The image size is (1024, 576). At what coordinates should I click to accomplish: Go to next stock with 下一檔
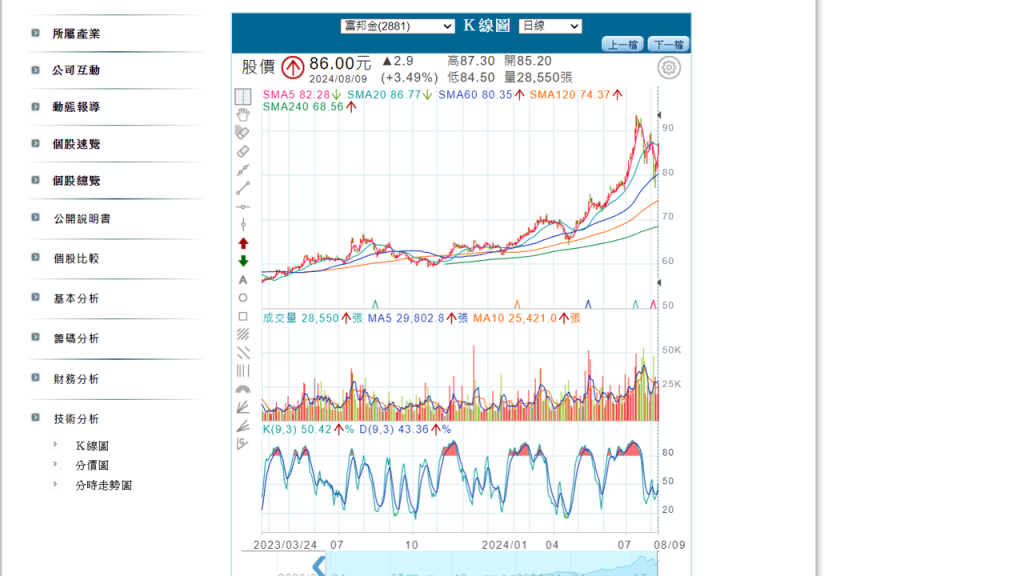pyautogui.click(x=669, y=44)
